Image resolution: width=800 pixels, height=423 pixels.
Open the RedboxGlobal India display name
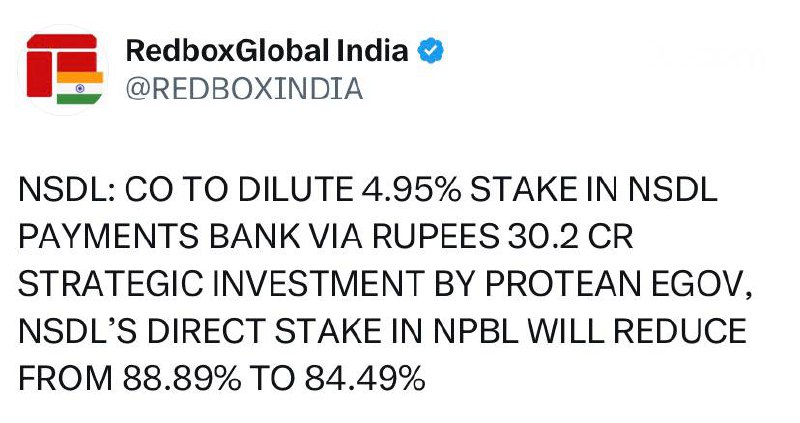tap(267, 51)
